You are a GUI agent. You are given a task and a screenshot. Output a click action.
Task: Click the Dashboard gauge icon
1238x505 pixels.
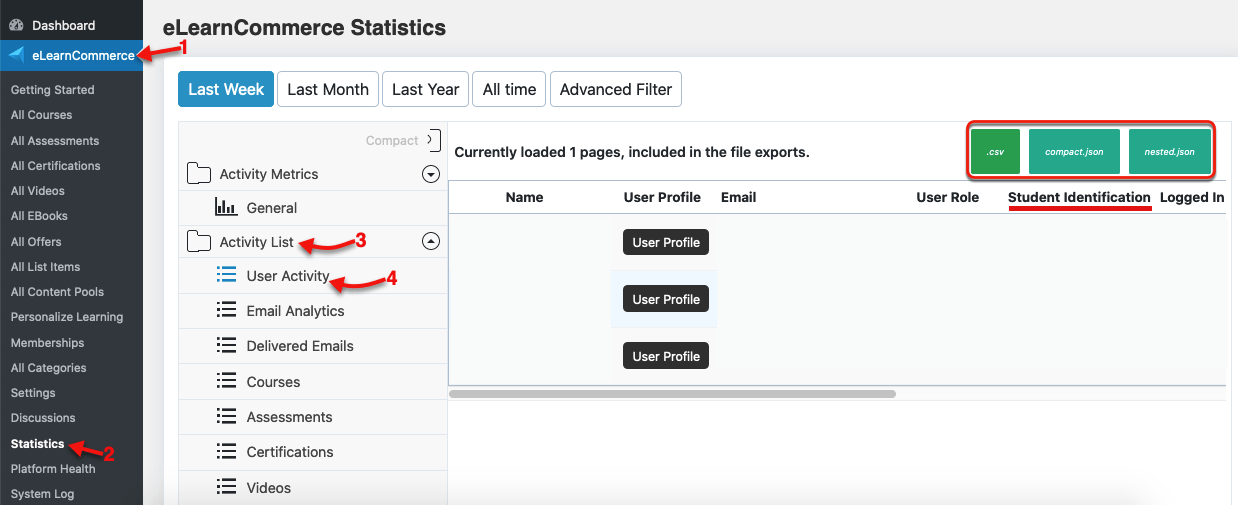point(16,25)
